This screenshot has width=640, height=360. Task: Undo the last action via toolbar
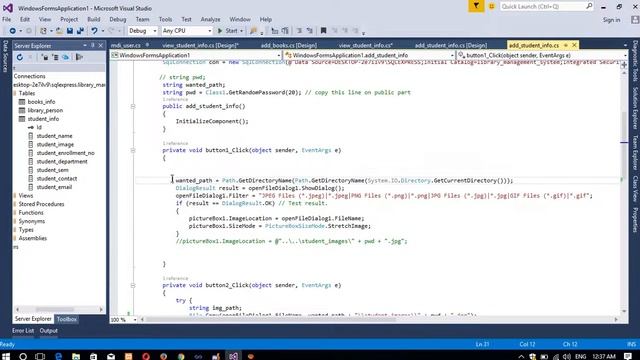coord(94,31)
